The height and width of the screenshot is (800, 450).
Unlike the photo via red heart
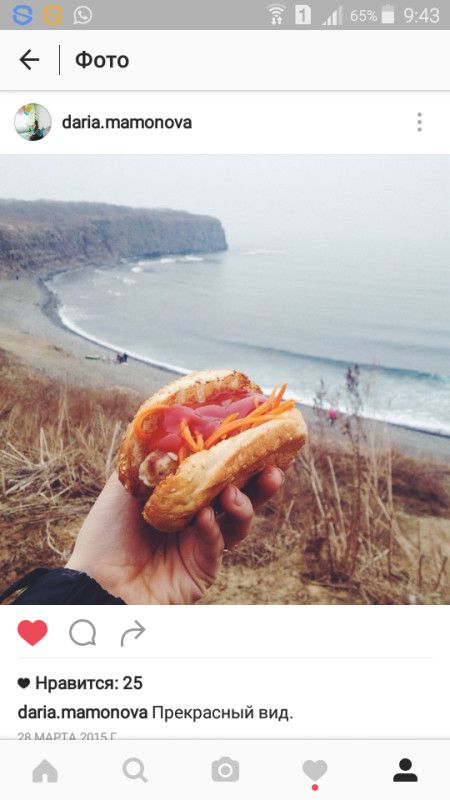click(33, 633)
